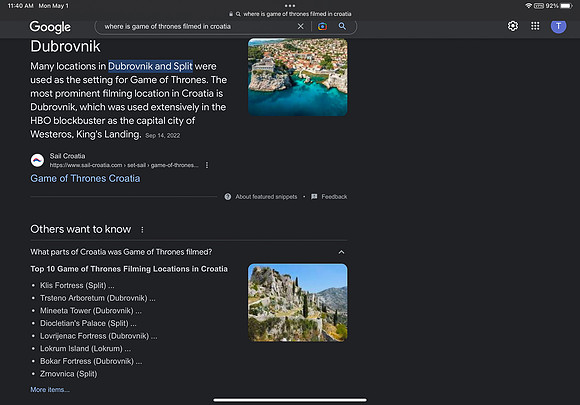Viewport: 580px width, 405px height.
Task: Open Google Lens camera search
Action: [x=322, y=26]
